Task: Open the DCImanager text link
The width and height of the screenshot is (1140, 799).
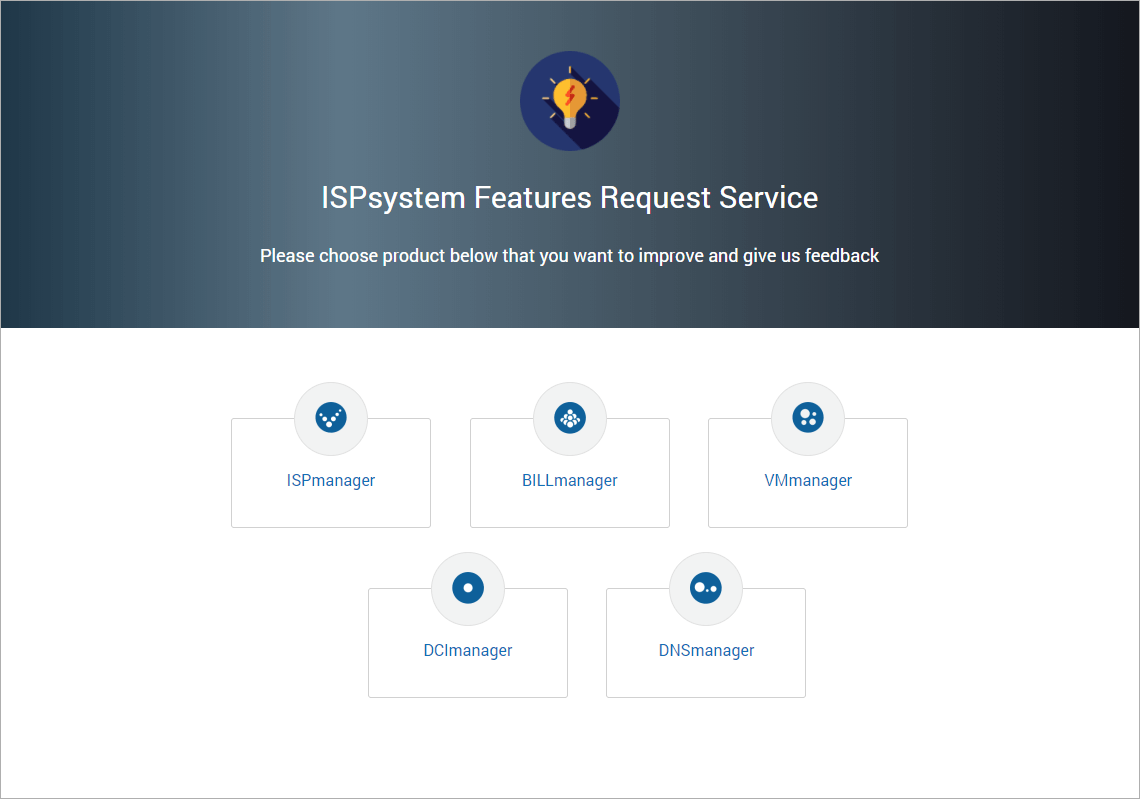Action: pos(468,651)
